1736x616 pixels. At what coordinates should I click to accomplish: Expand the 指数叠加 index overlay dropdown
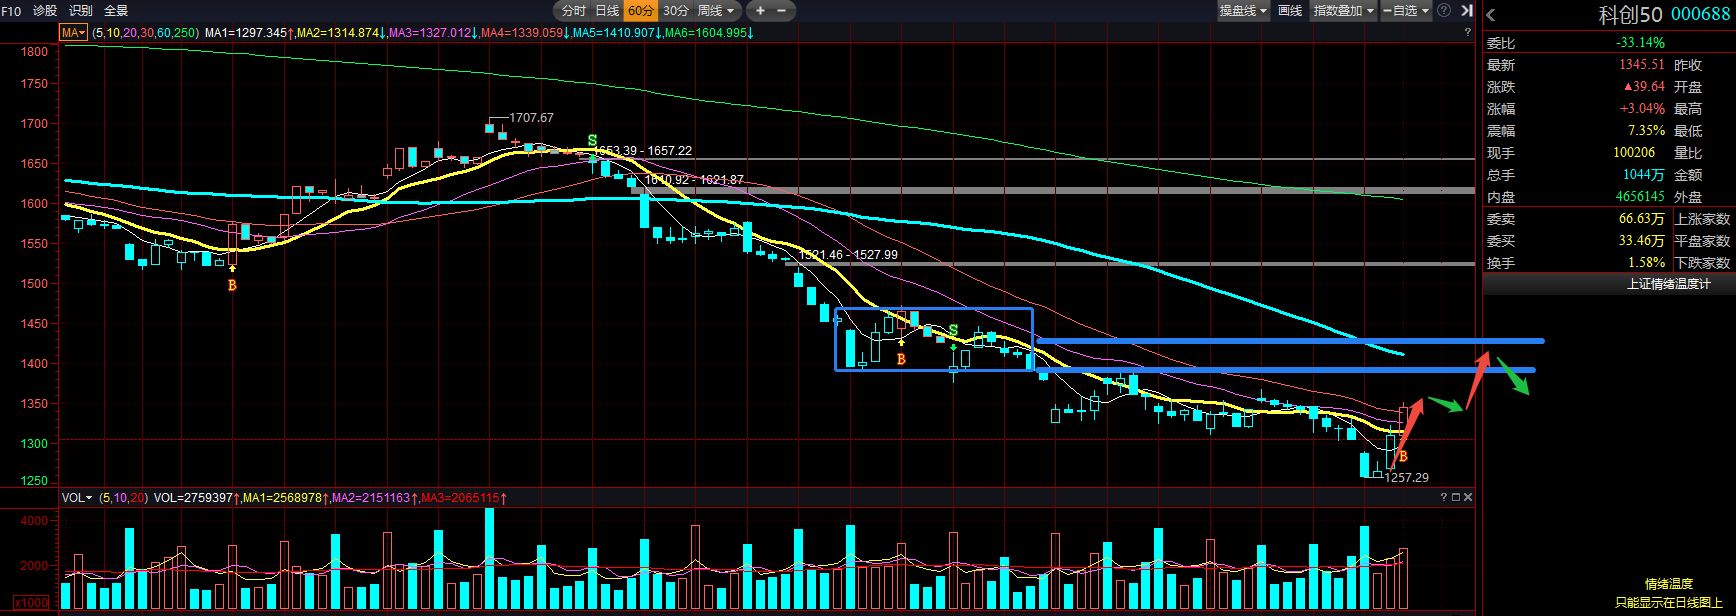(1344, 11)
